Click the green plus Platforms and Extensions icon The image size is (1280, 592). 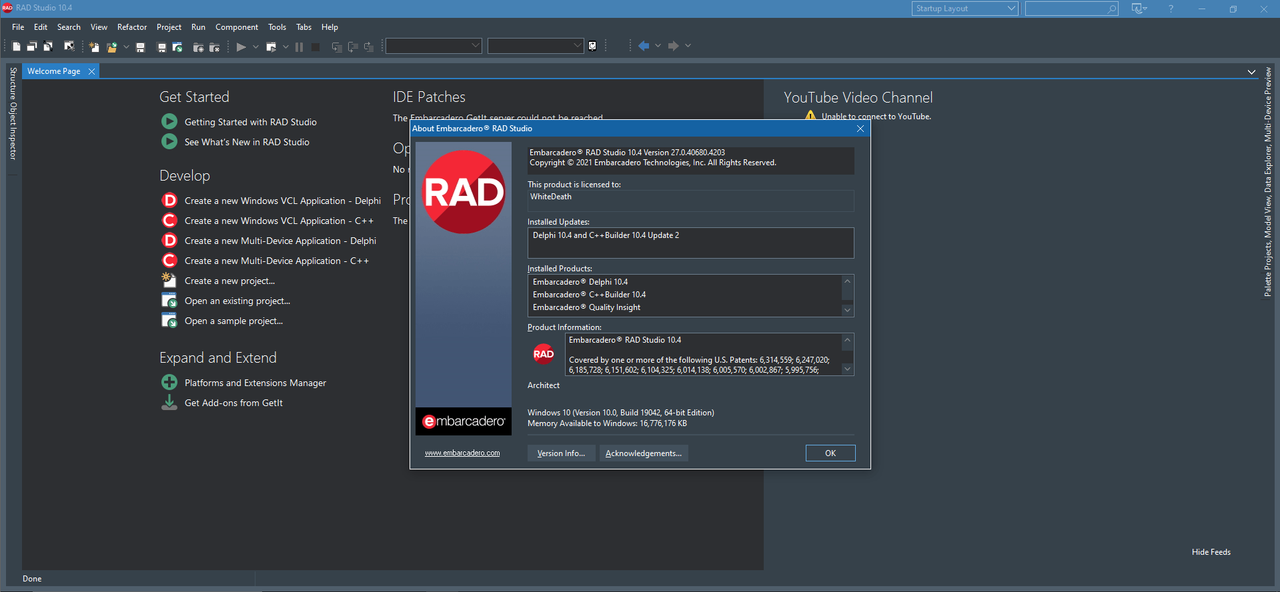[x=169, y=382]
